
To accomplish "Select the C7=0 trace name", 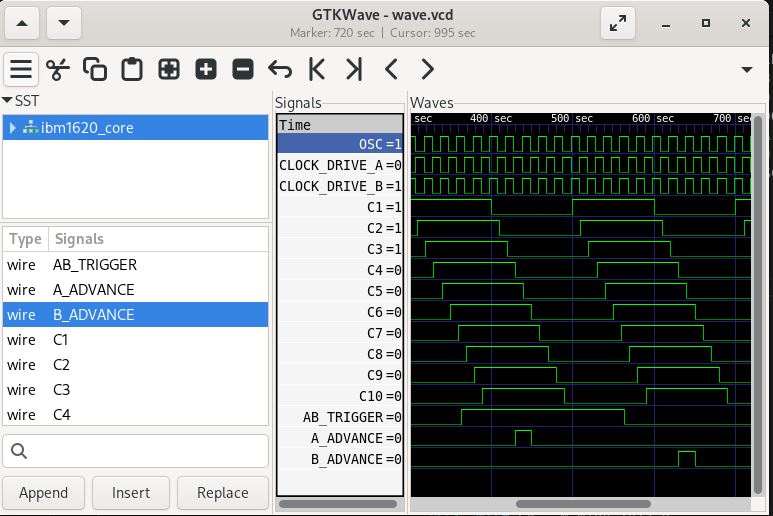I will (340, 333).
